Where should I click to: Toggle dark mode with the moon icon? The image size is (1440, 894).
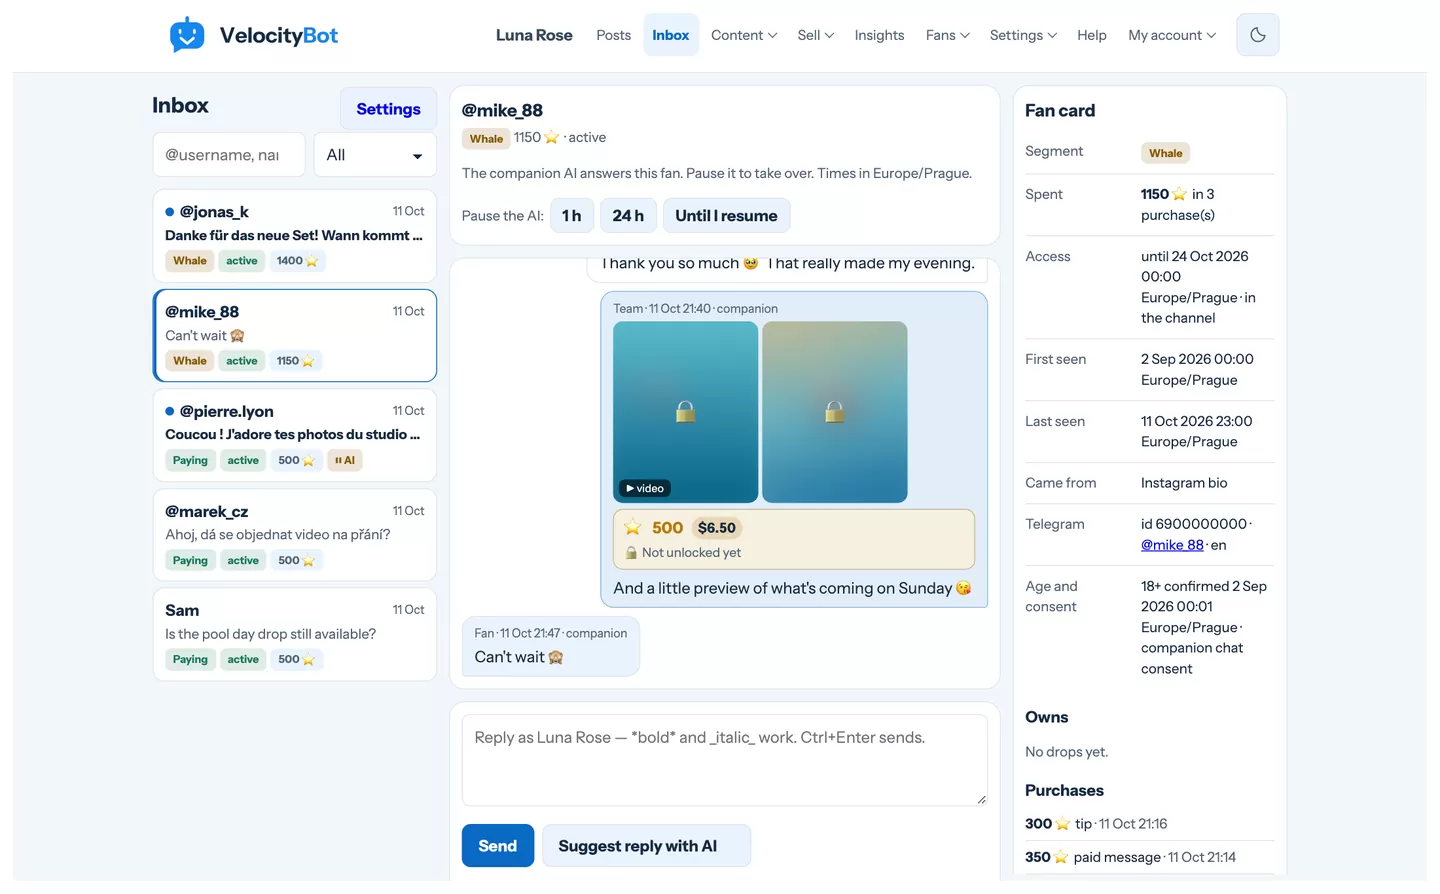(1258, 35)
